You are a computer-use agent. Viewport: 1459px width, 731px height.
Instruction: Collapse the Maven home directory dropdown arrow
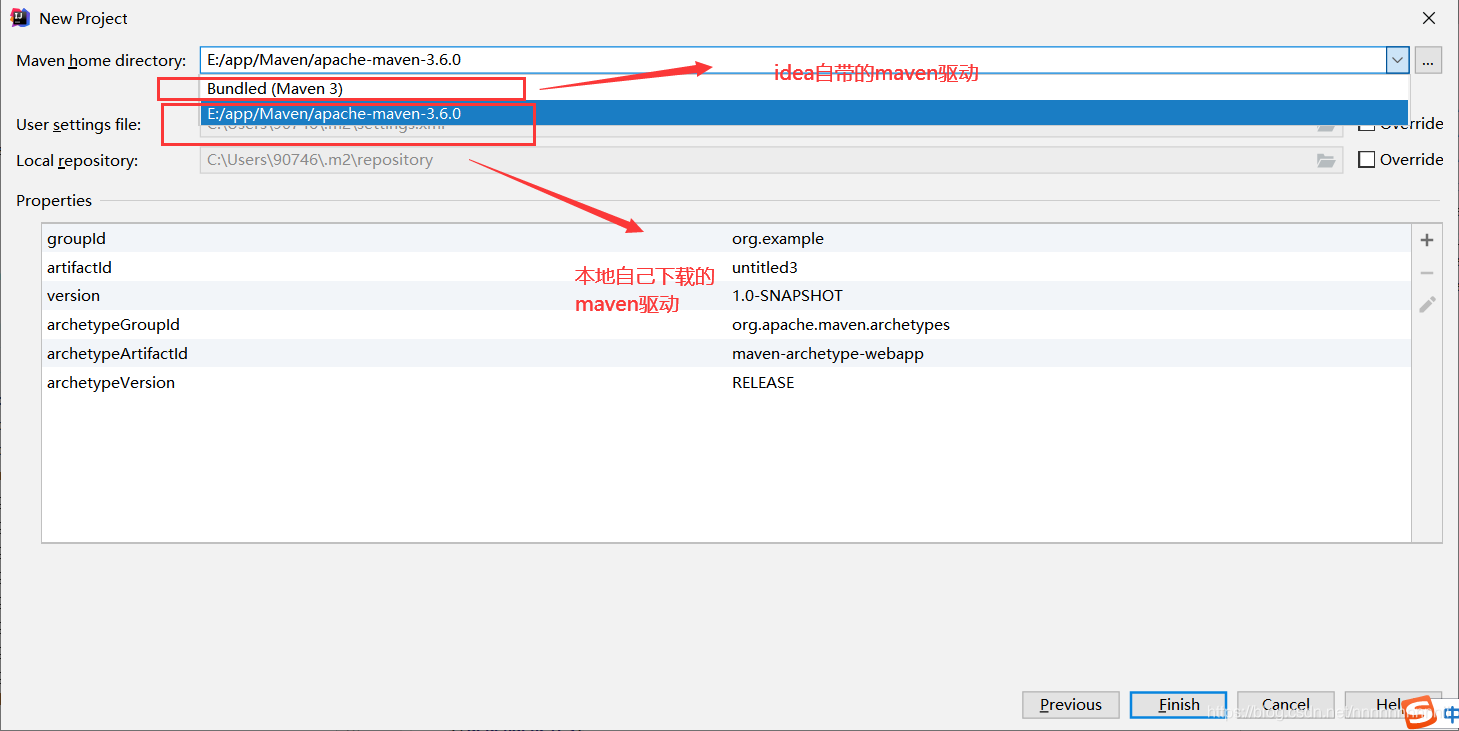(x=1397, y=60)
